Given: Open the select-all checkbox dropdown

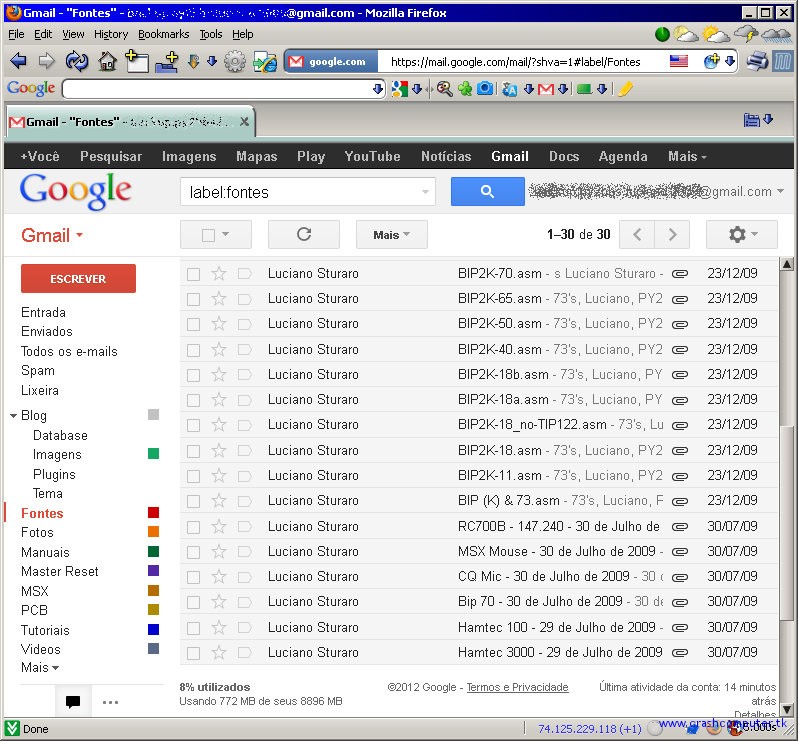Looking at the screenshot, I should [225, 235].
